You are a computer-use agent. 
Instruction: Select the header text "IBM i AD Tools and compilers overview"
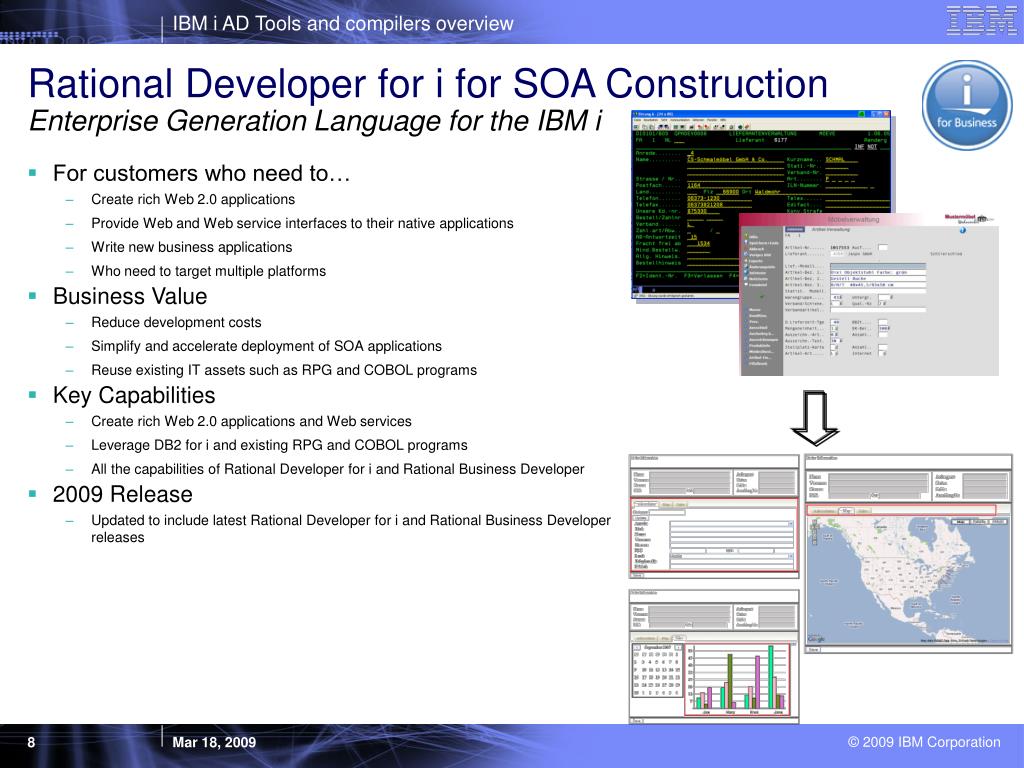point(343,24)
